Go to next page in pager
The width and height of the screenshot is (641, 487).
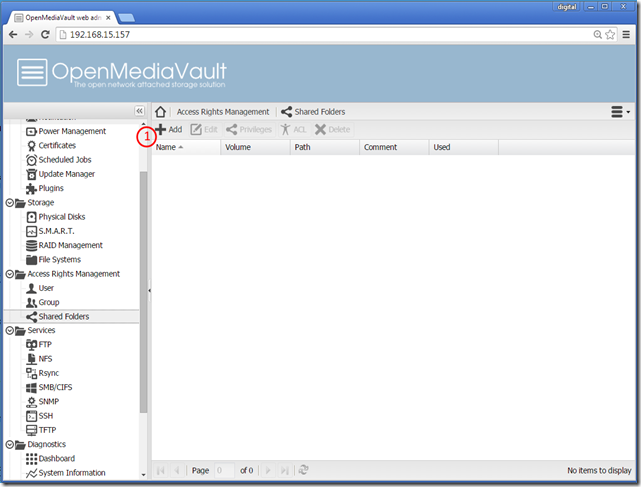pyautogui.click(x=268, y=471)
